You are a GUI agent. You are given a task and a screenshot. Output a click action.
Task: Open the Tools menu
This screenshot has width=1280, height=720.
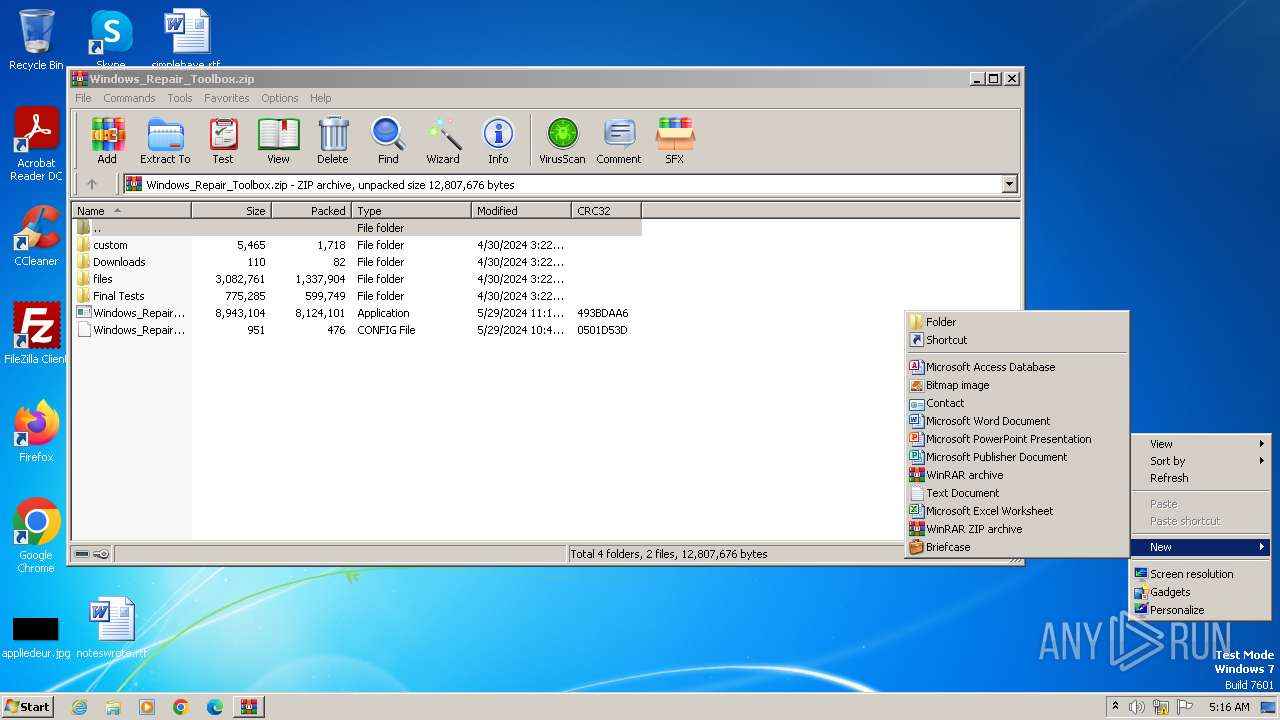click(180, 98)
